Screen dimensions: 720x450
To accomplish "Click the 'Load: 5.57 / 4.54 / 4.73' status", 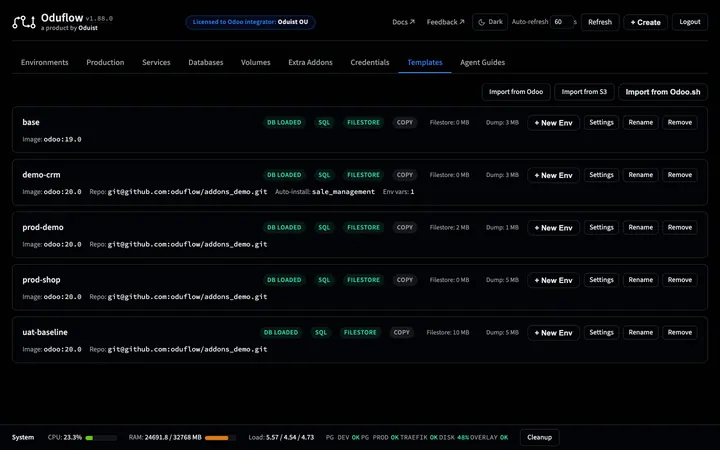I will [281, 437].
